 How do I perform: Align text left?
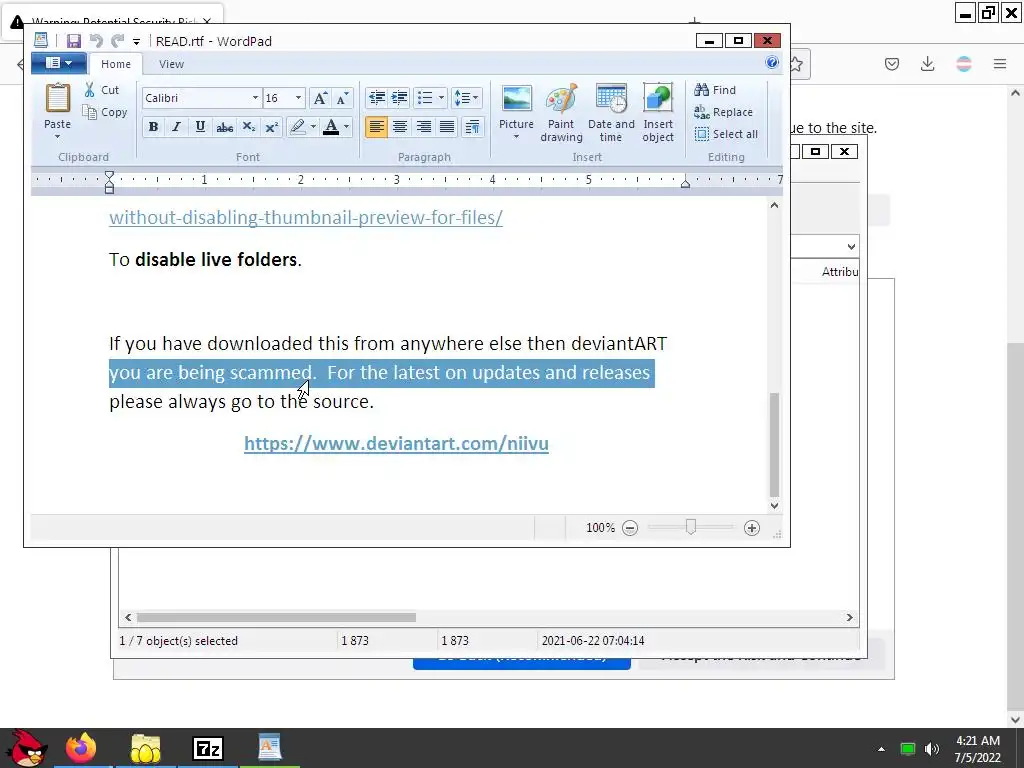click(x=376, y=127)
